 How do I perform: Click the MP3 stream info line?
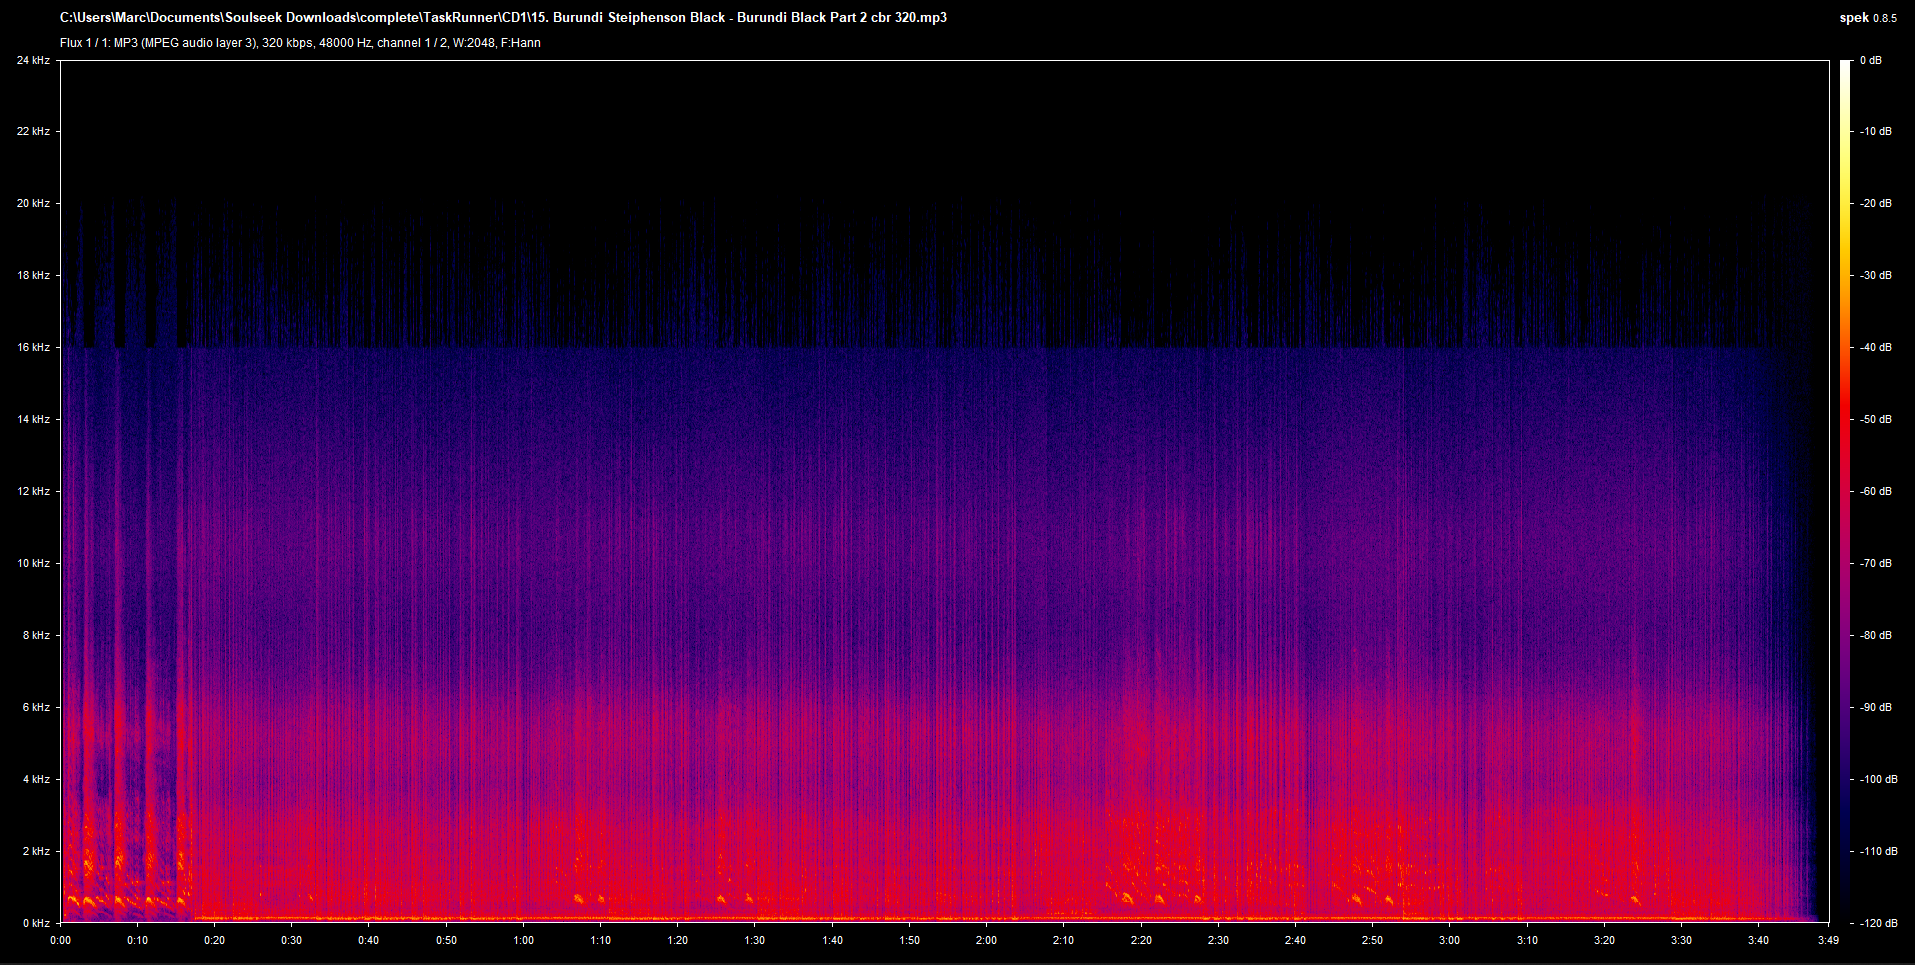point(300,43)
